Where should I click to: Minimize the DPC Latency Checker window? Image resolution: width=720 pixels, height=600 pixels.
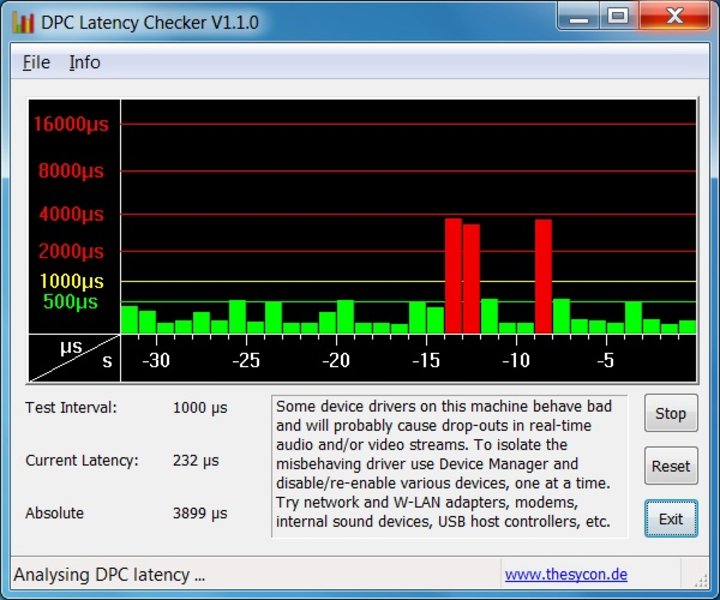(579, 17)
